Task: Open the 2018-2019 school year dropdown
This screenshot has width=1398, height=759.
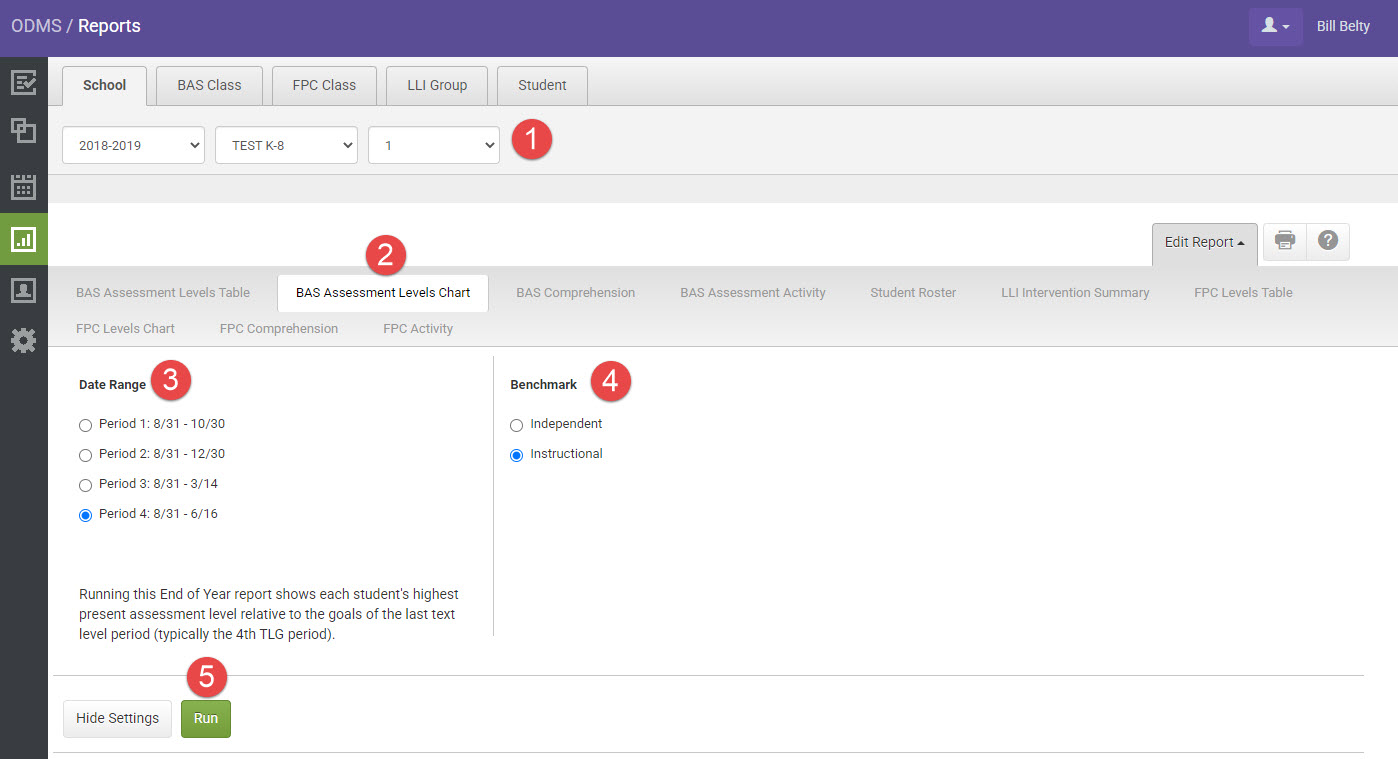Action: (x=133, y=144)
